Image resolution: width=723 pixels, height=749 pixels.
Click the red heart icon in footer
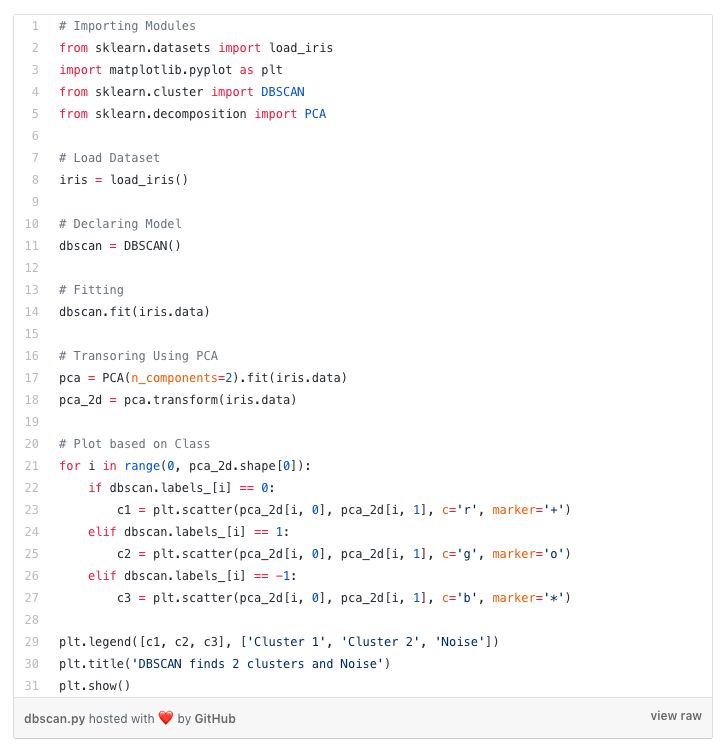click(x=166, y=718)
